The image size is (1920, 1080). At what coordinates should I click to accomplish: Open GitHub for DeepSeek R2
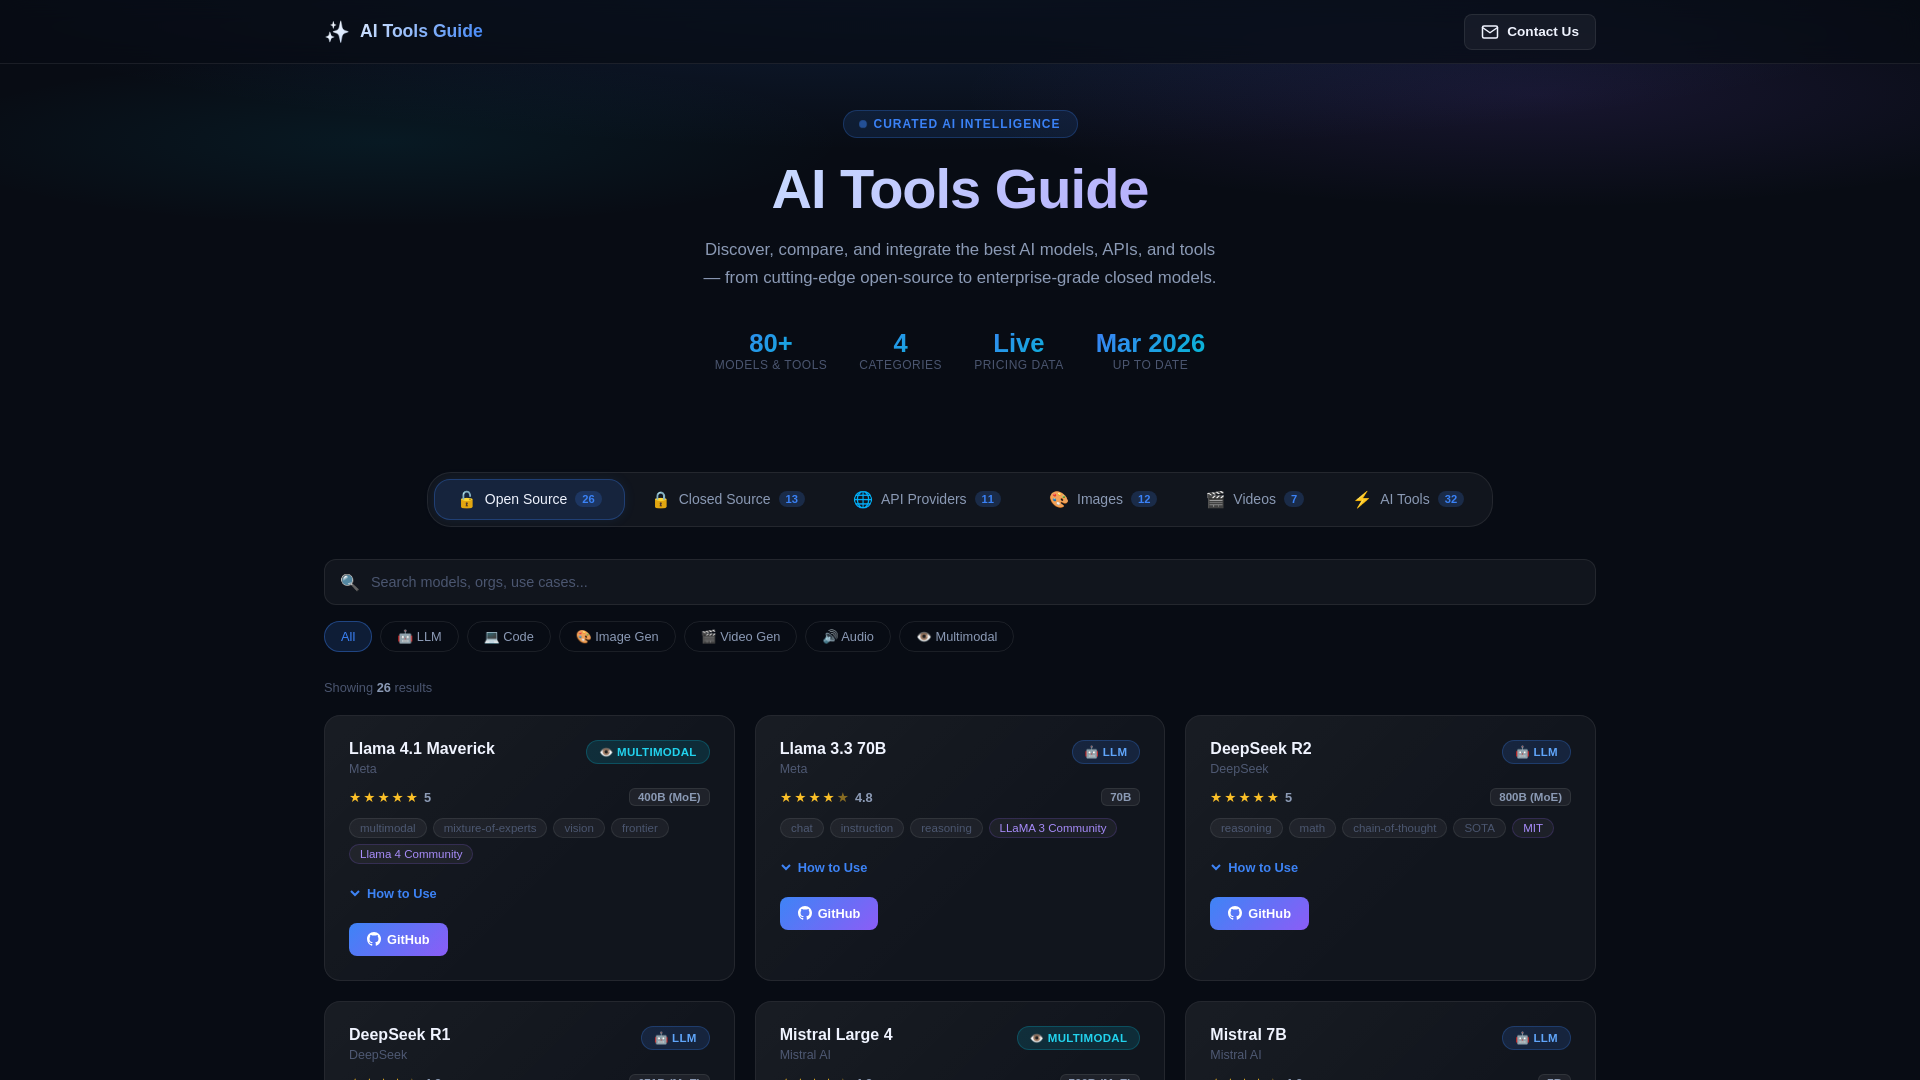coord(1259,914)
